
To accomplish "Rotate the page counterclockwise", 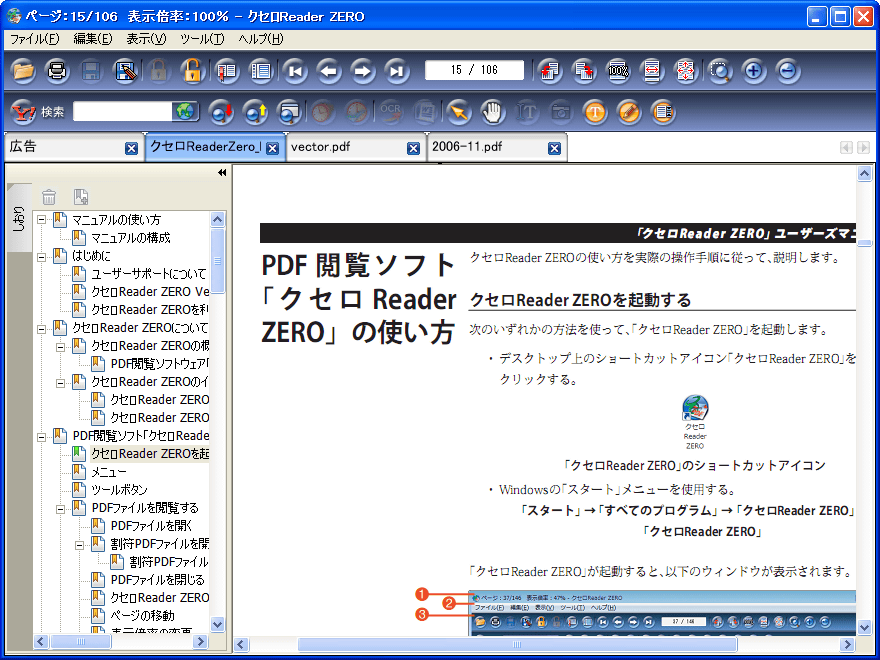I will [x=551, y=71].
